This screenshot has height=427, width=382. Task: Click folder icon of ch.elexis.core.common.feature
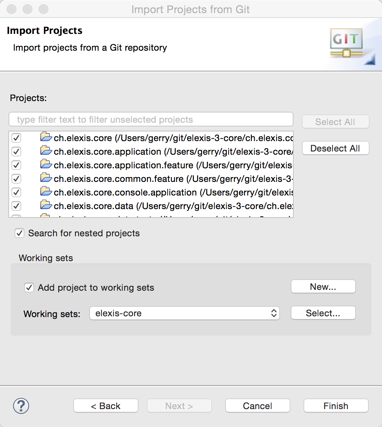46,178
